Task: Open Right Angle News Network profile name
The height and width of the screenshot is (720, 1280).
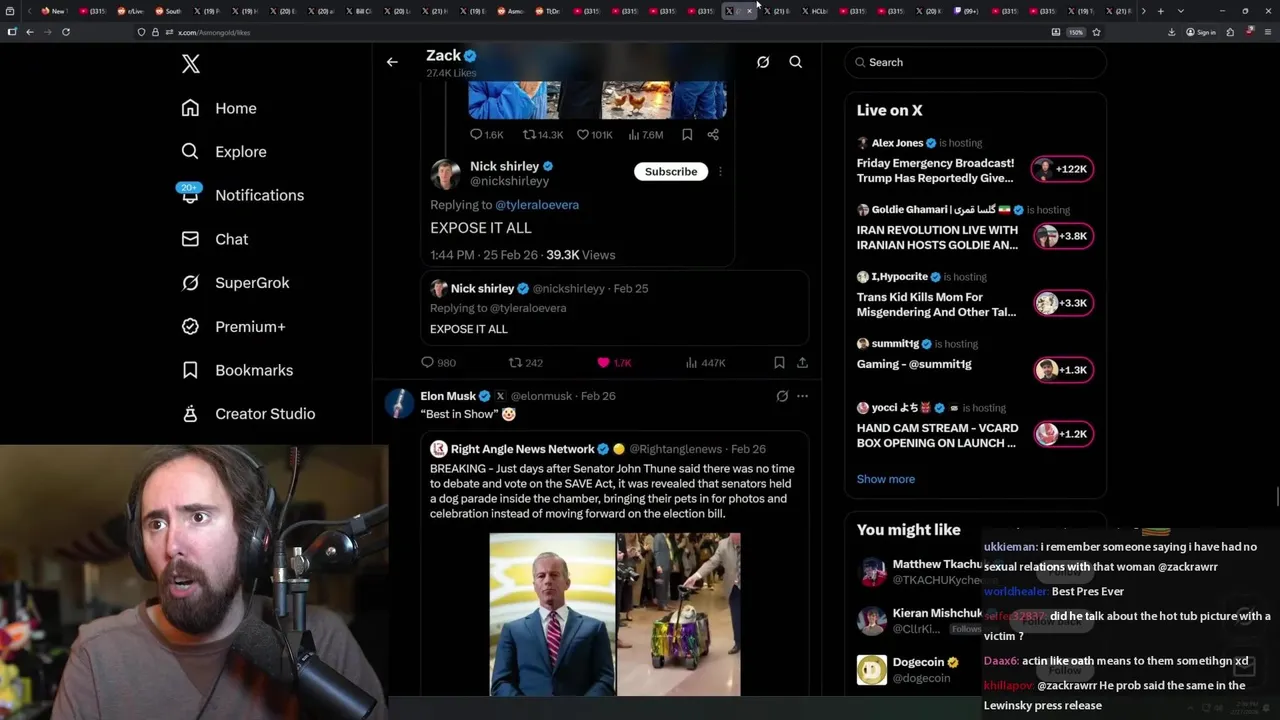Action: point(522,449)
